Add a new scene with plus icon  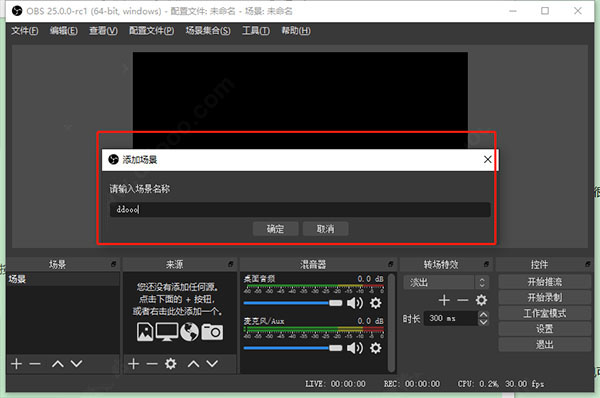pos(16,364)
